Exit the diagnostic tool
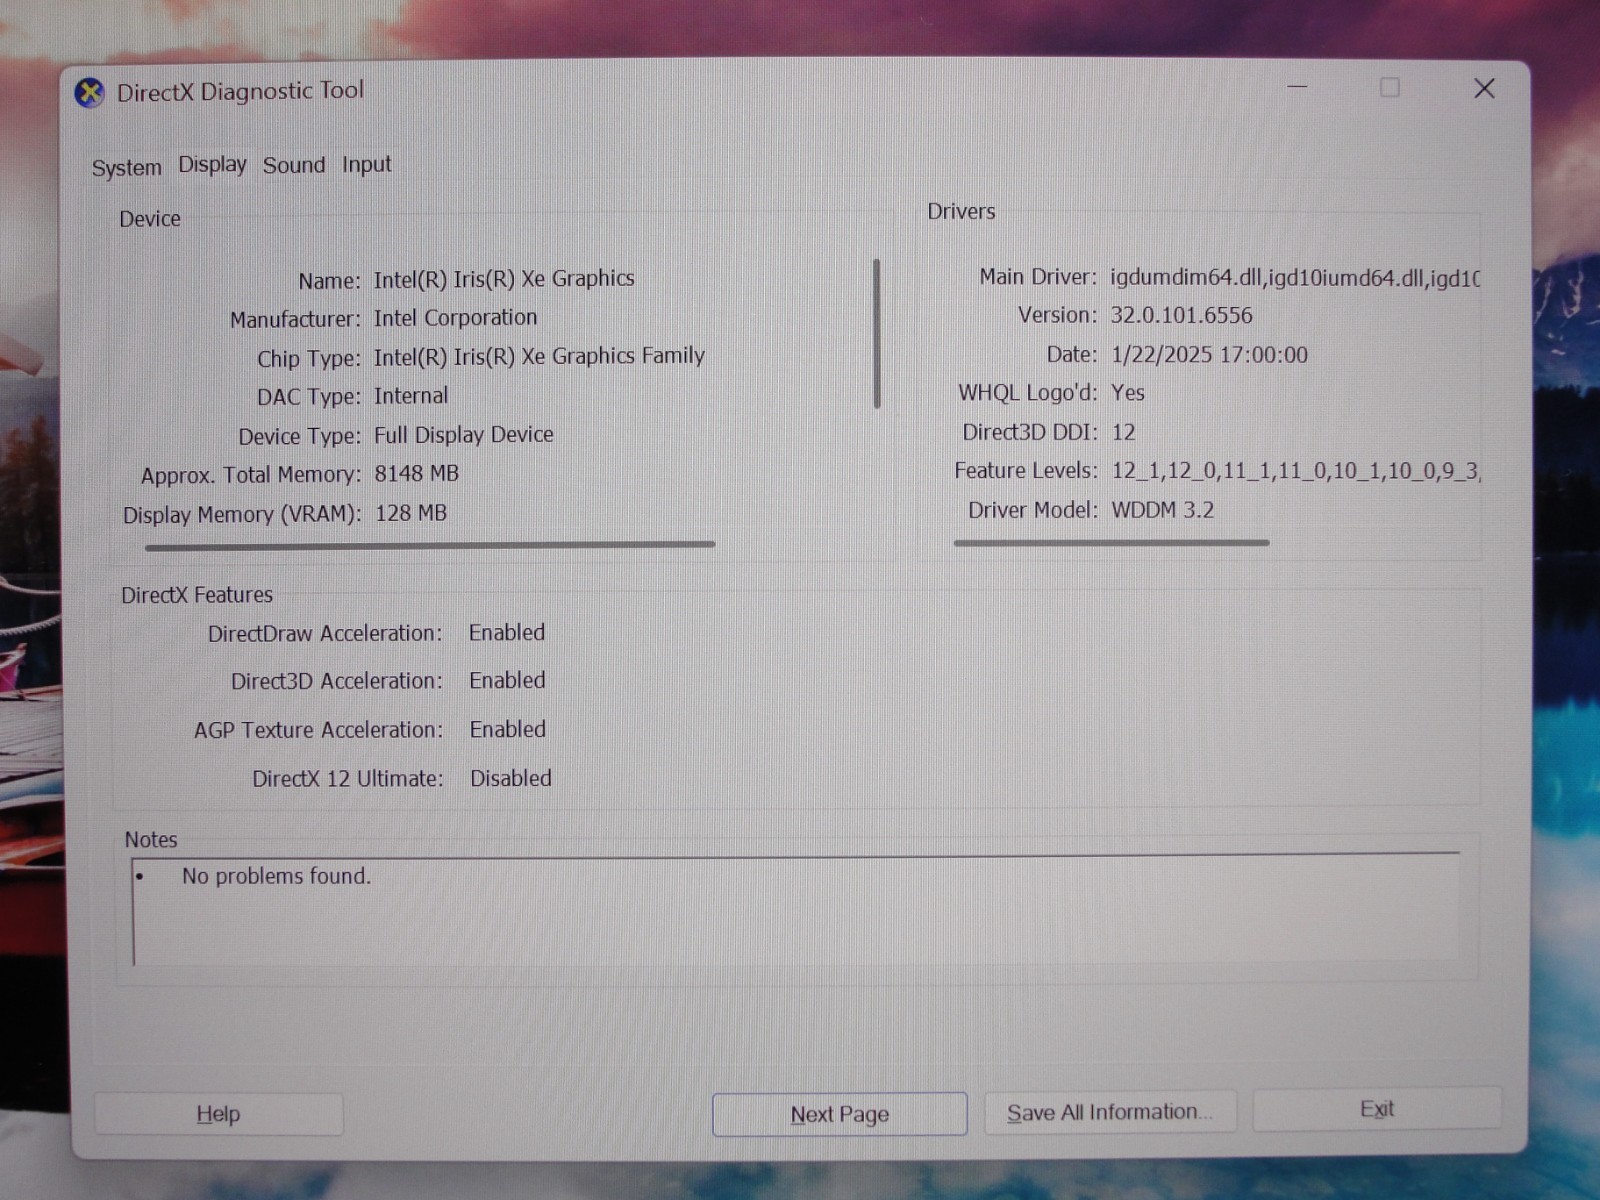Image resolution: width=1600 pixels, height=1200 pixels. (1376, 1109)
